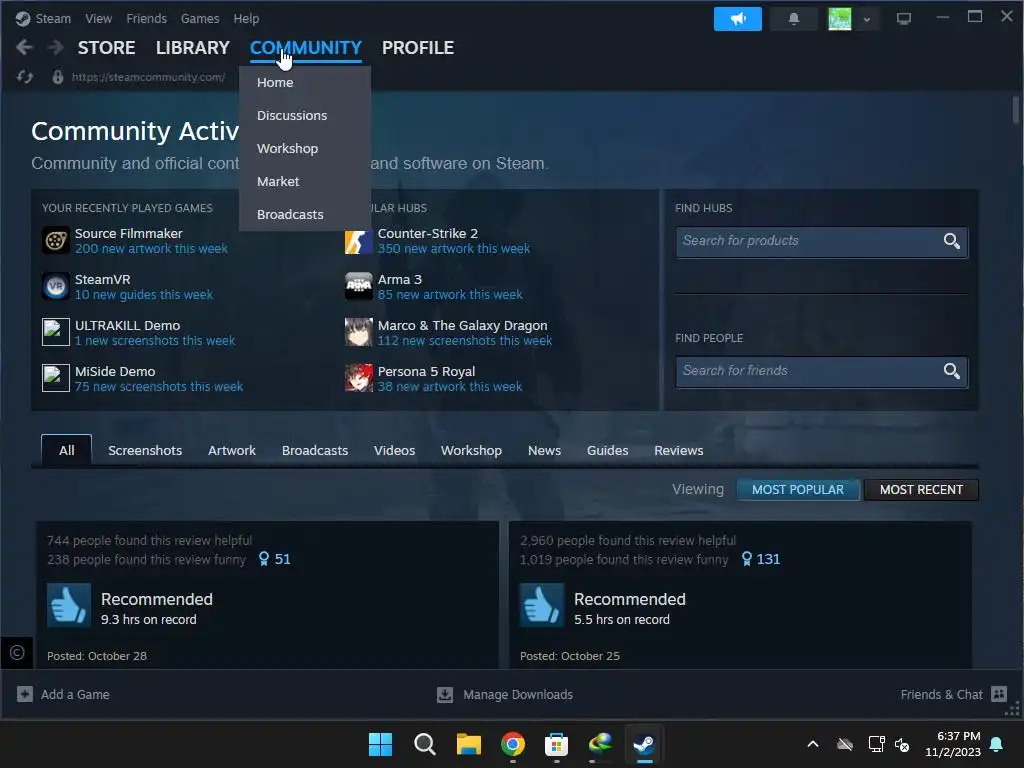Click the page vertical scrollbar
Viewport: 1024px width, 768px height.
click(x=1016, y=110)
